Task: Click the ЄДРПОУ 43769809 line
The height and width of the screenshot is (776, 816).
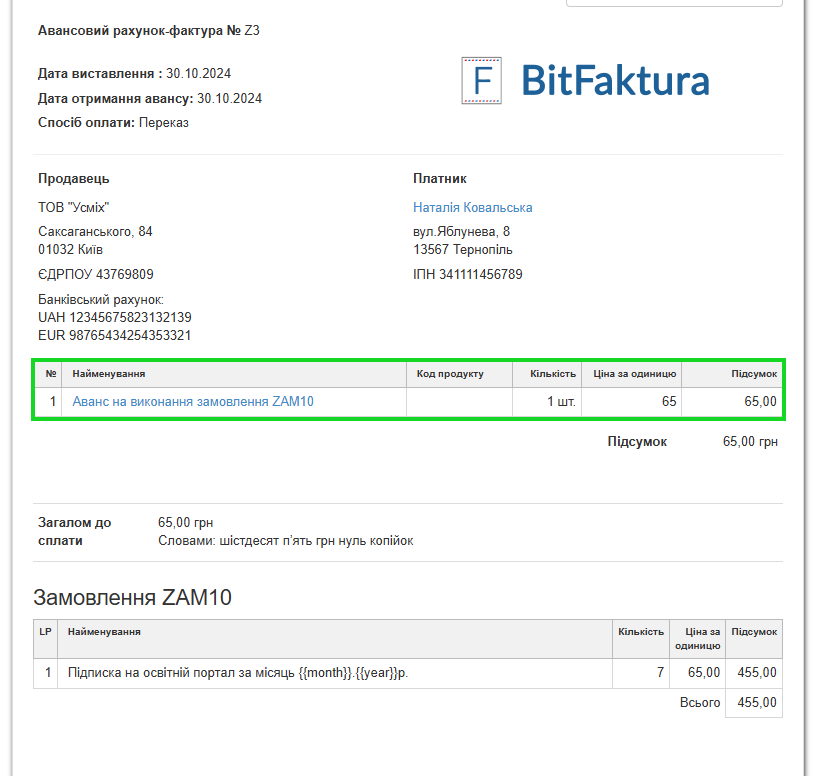Action: point(96,274)
